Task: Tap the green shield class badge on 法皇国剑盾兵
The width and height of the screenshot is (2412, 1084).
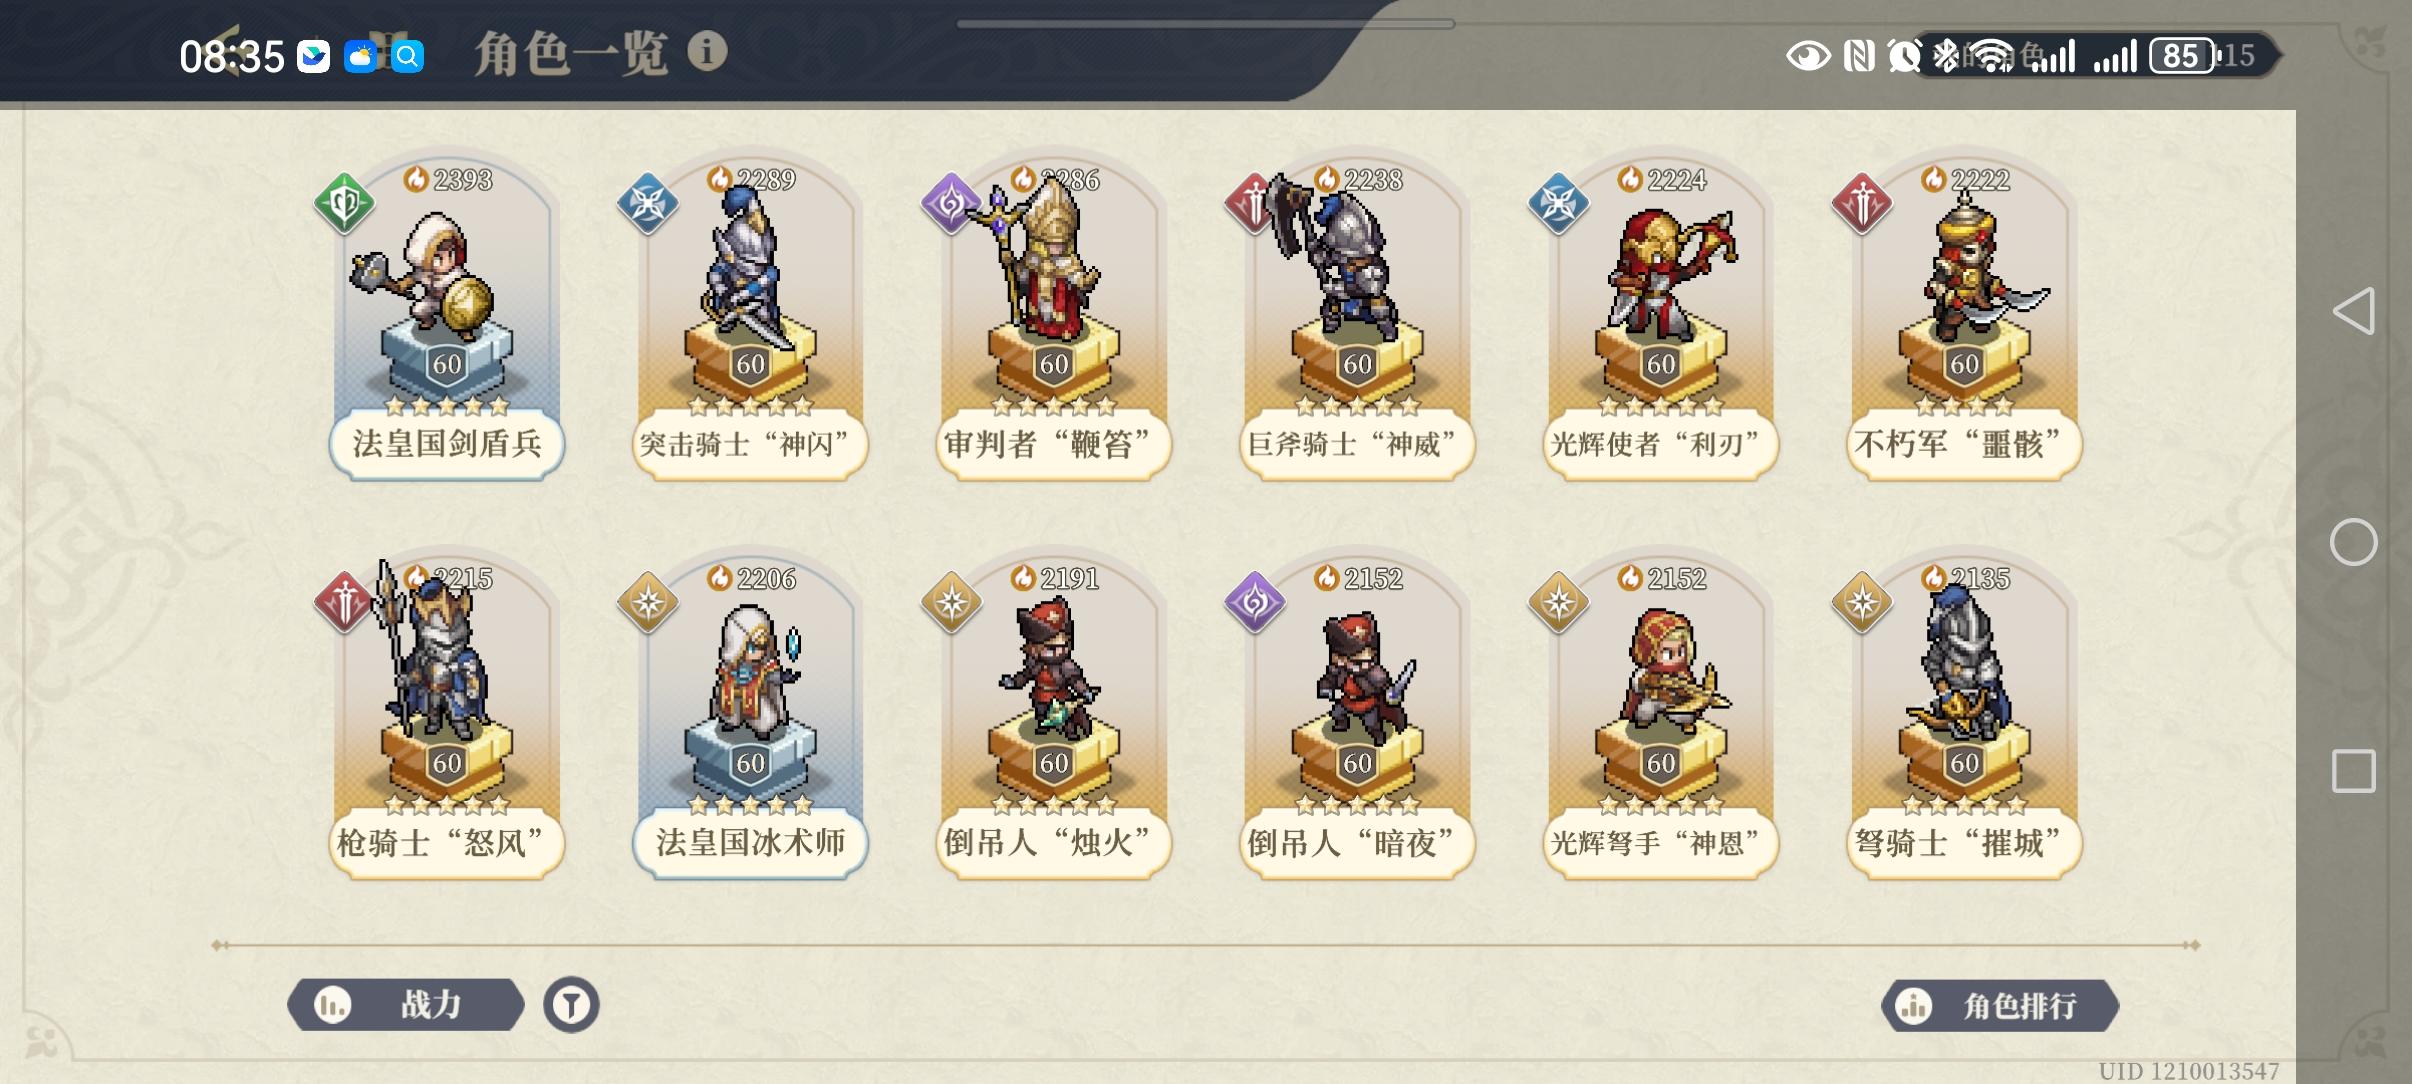Action: (x=344, y=204)
